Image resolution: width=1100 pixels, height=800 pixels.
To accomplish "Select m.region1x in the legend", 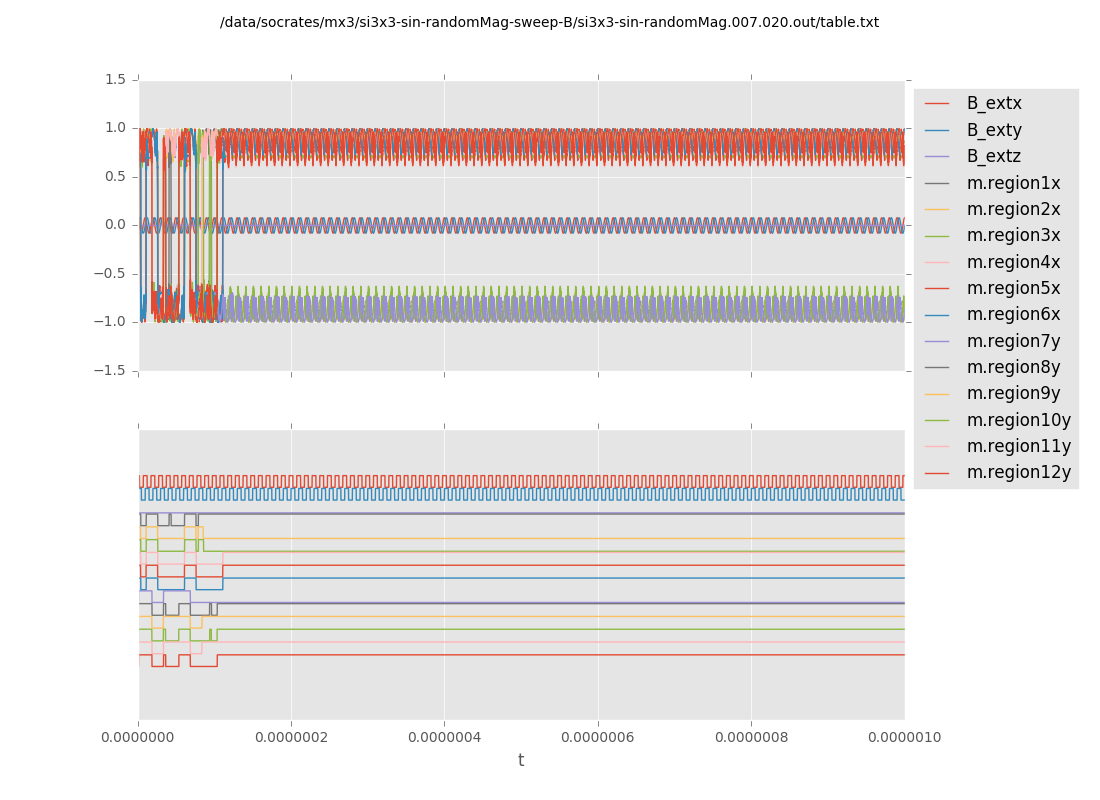I will tap(1013, 183).
